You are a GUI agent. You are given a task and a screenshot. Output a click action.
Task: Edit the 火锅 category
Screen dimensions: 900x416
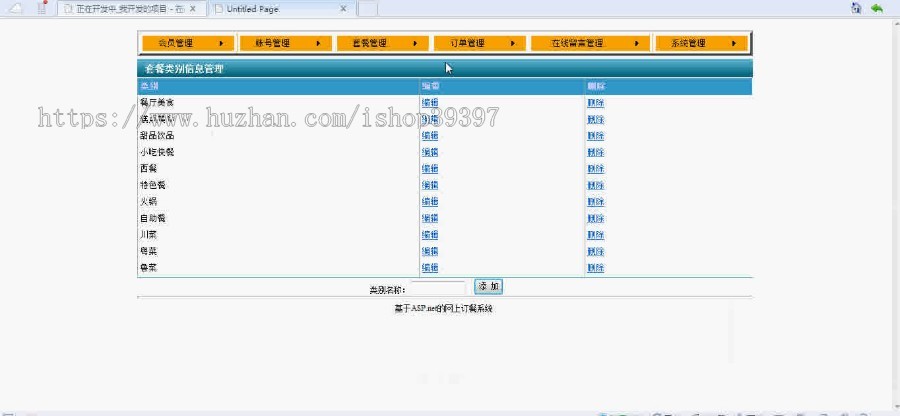click(430, 201)
